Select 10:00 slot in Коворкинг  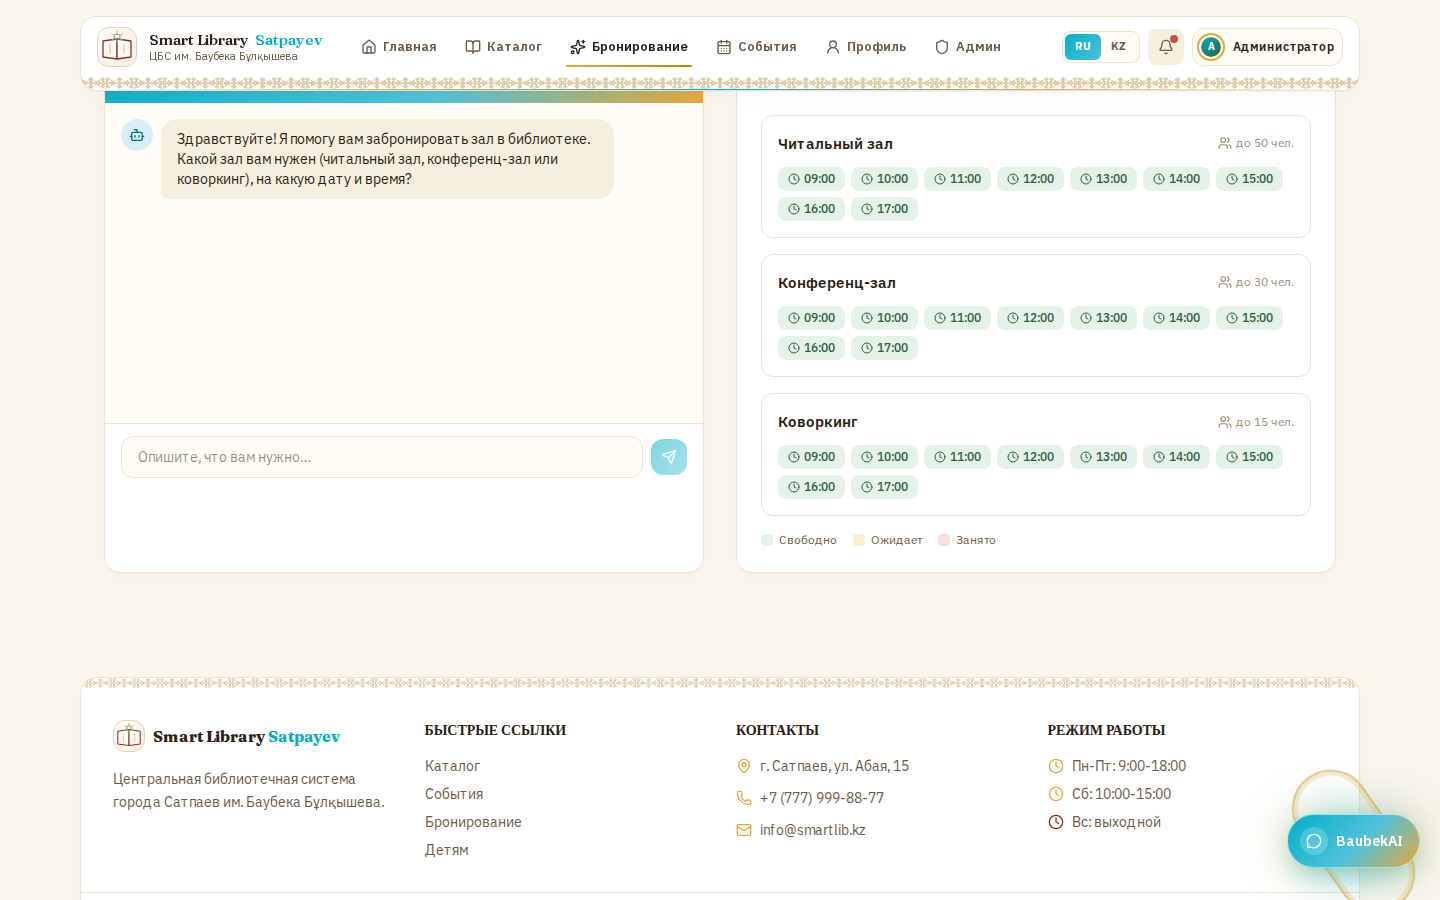(x=884, y=457)
